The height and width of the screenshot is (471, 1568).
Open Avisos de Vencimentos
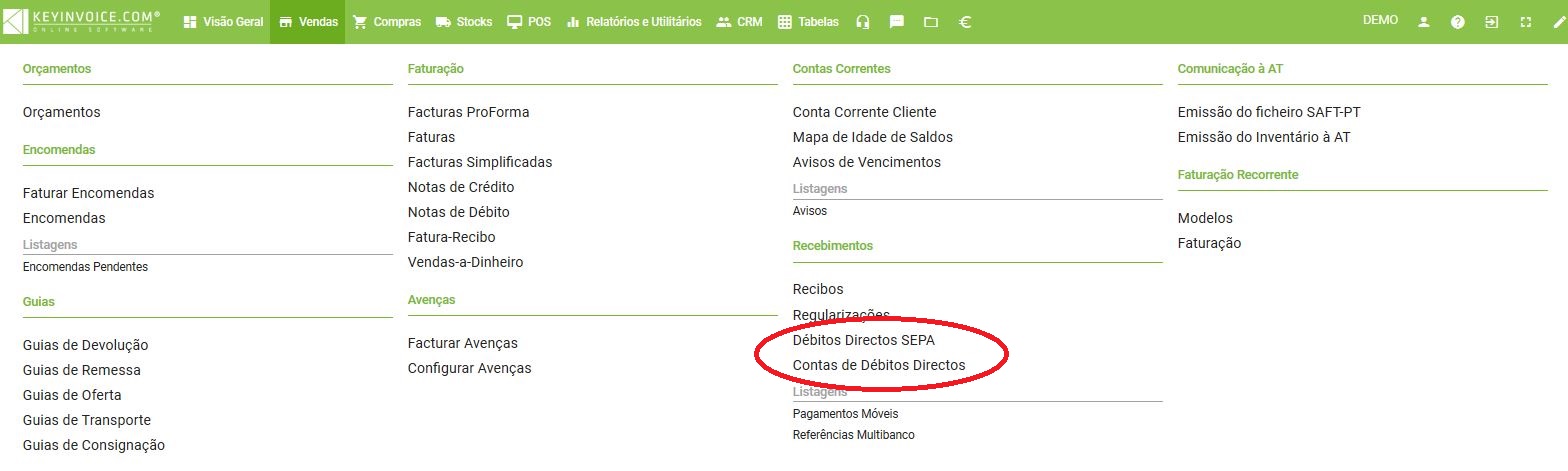coord(867,162)
